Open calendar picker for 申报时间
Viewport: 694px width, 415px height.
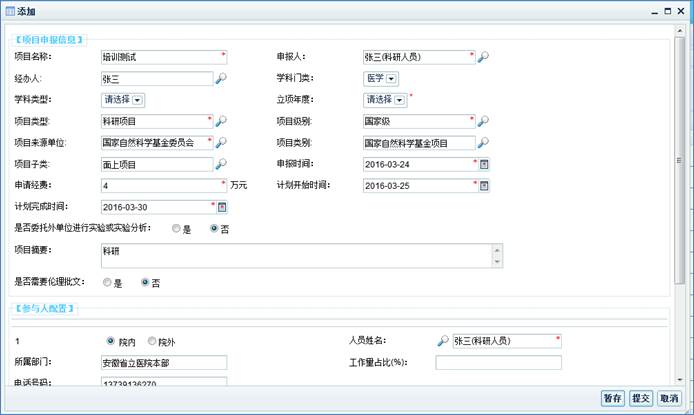(484, 164)
